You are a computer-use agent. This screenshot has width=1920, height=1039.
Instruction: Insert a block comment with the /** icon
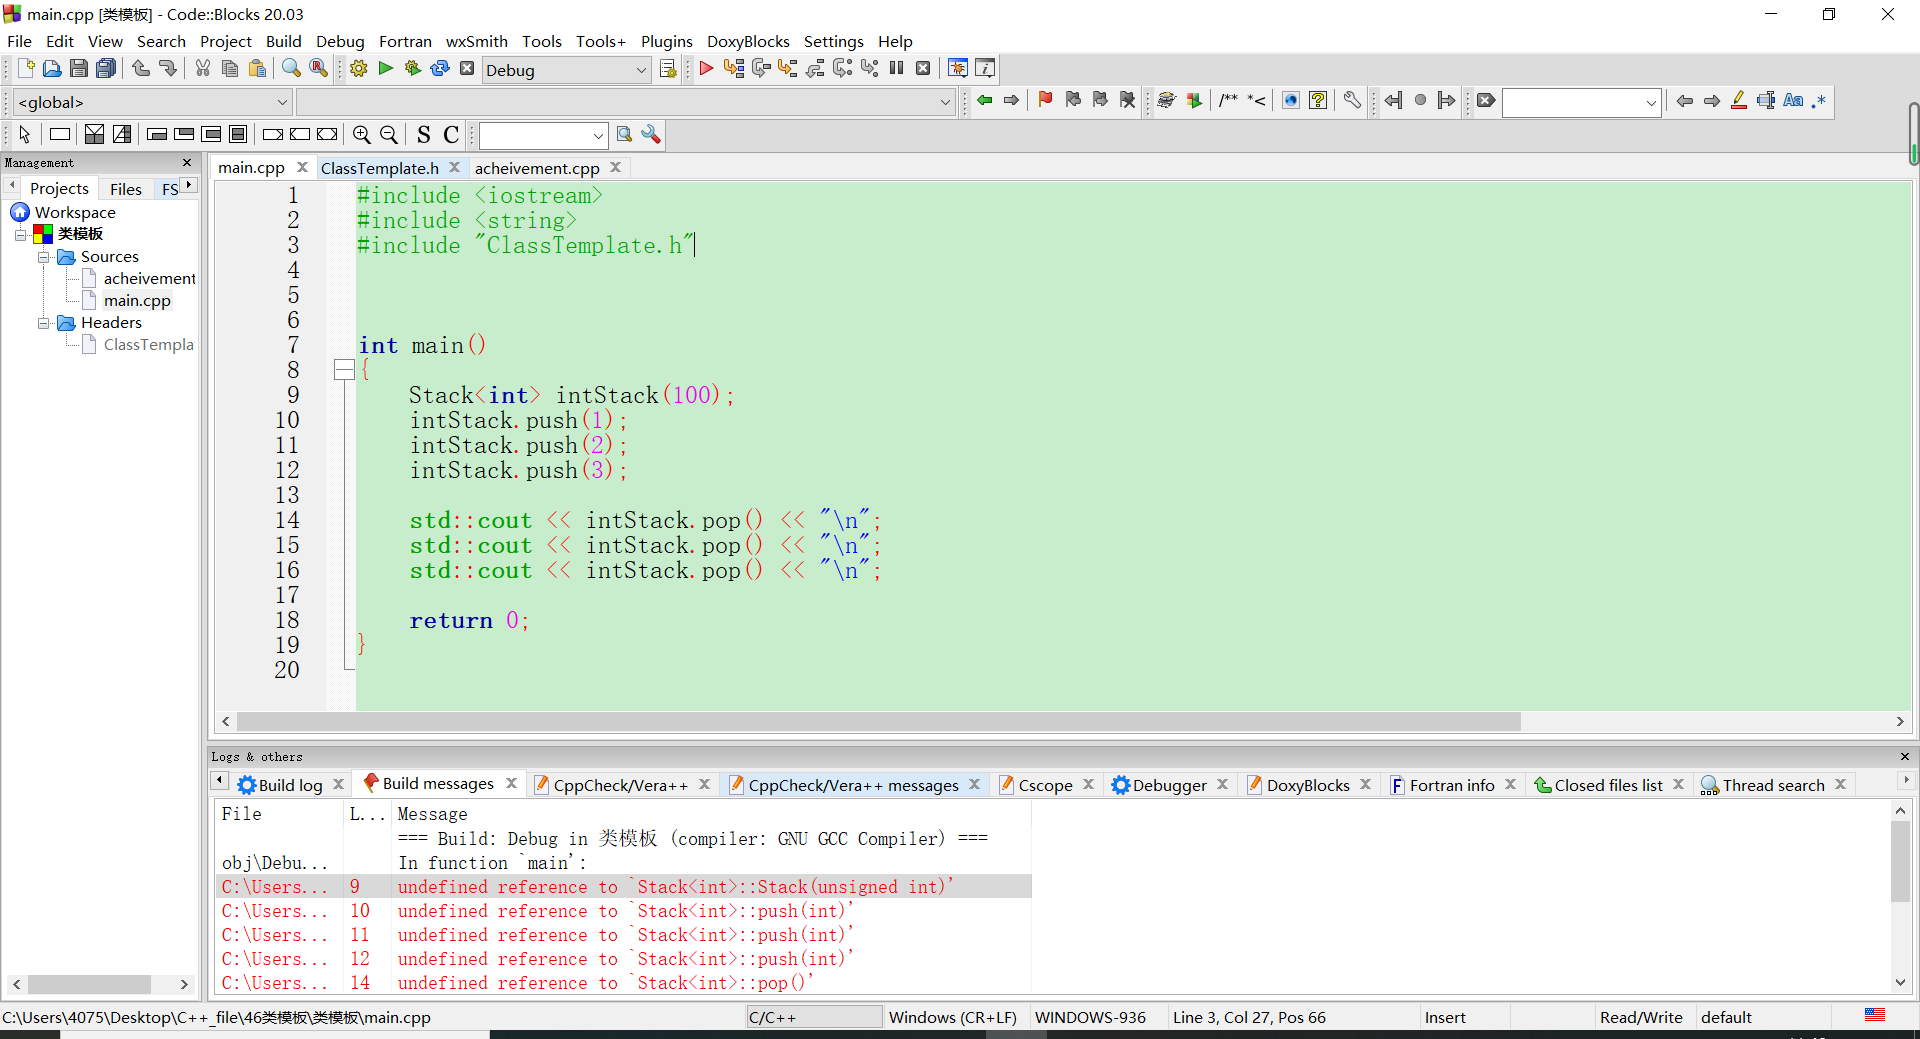[x=1229, y=100]
